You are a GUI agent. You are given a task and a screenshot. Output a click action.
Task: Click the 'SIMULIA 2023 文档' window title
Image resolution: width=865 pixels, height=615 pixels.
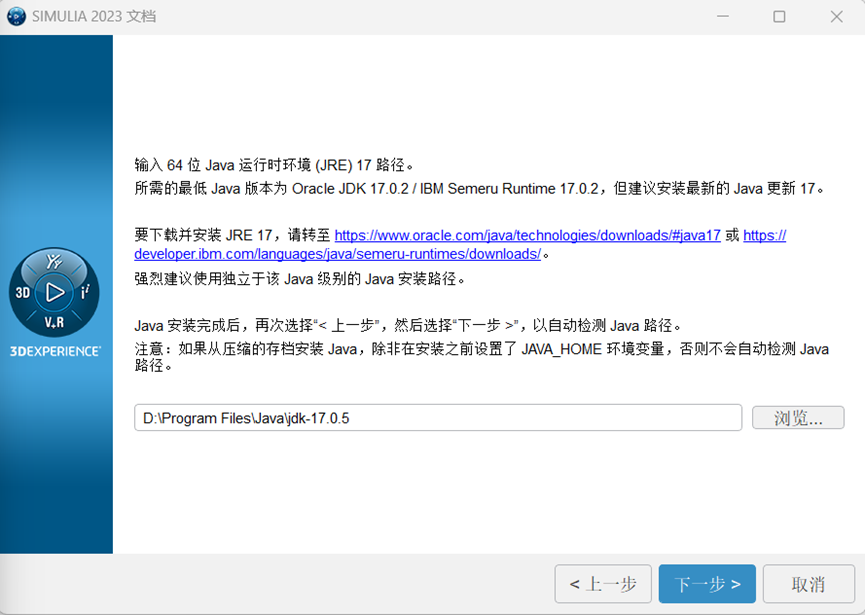[x=96, y=17]
